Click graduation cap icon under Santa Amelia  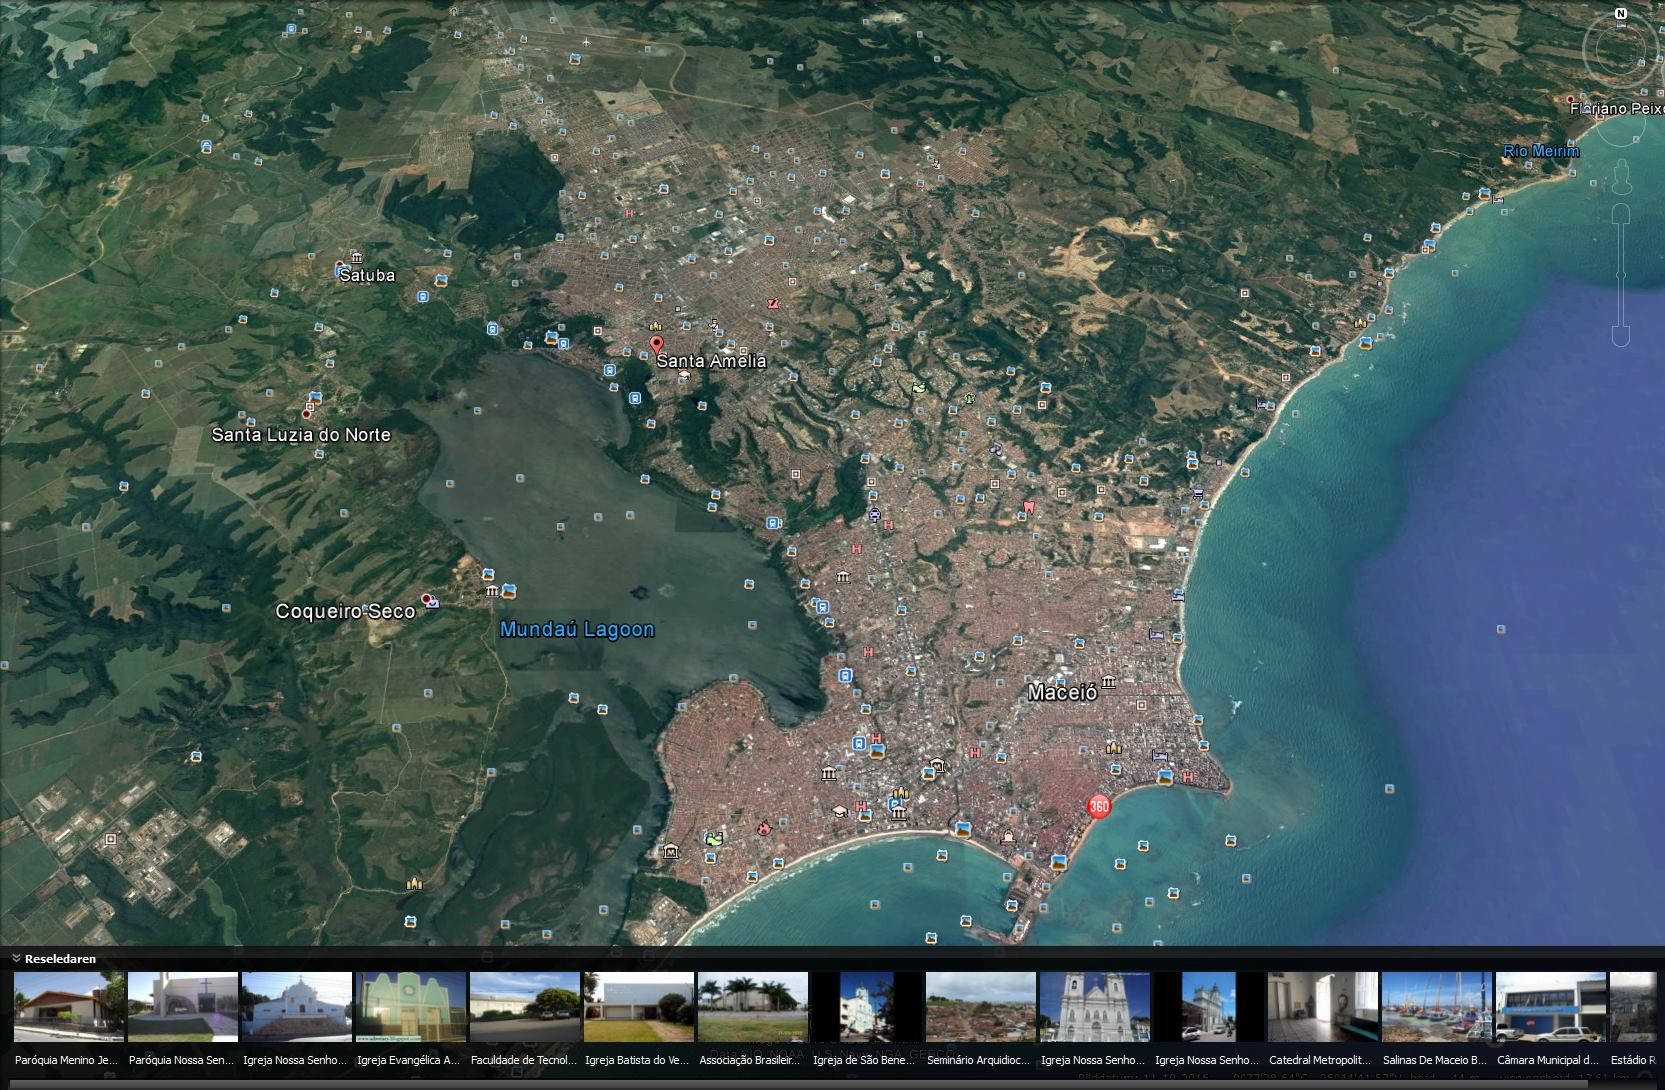[x=684, y=375]
